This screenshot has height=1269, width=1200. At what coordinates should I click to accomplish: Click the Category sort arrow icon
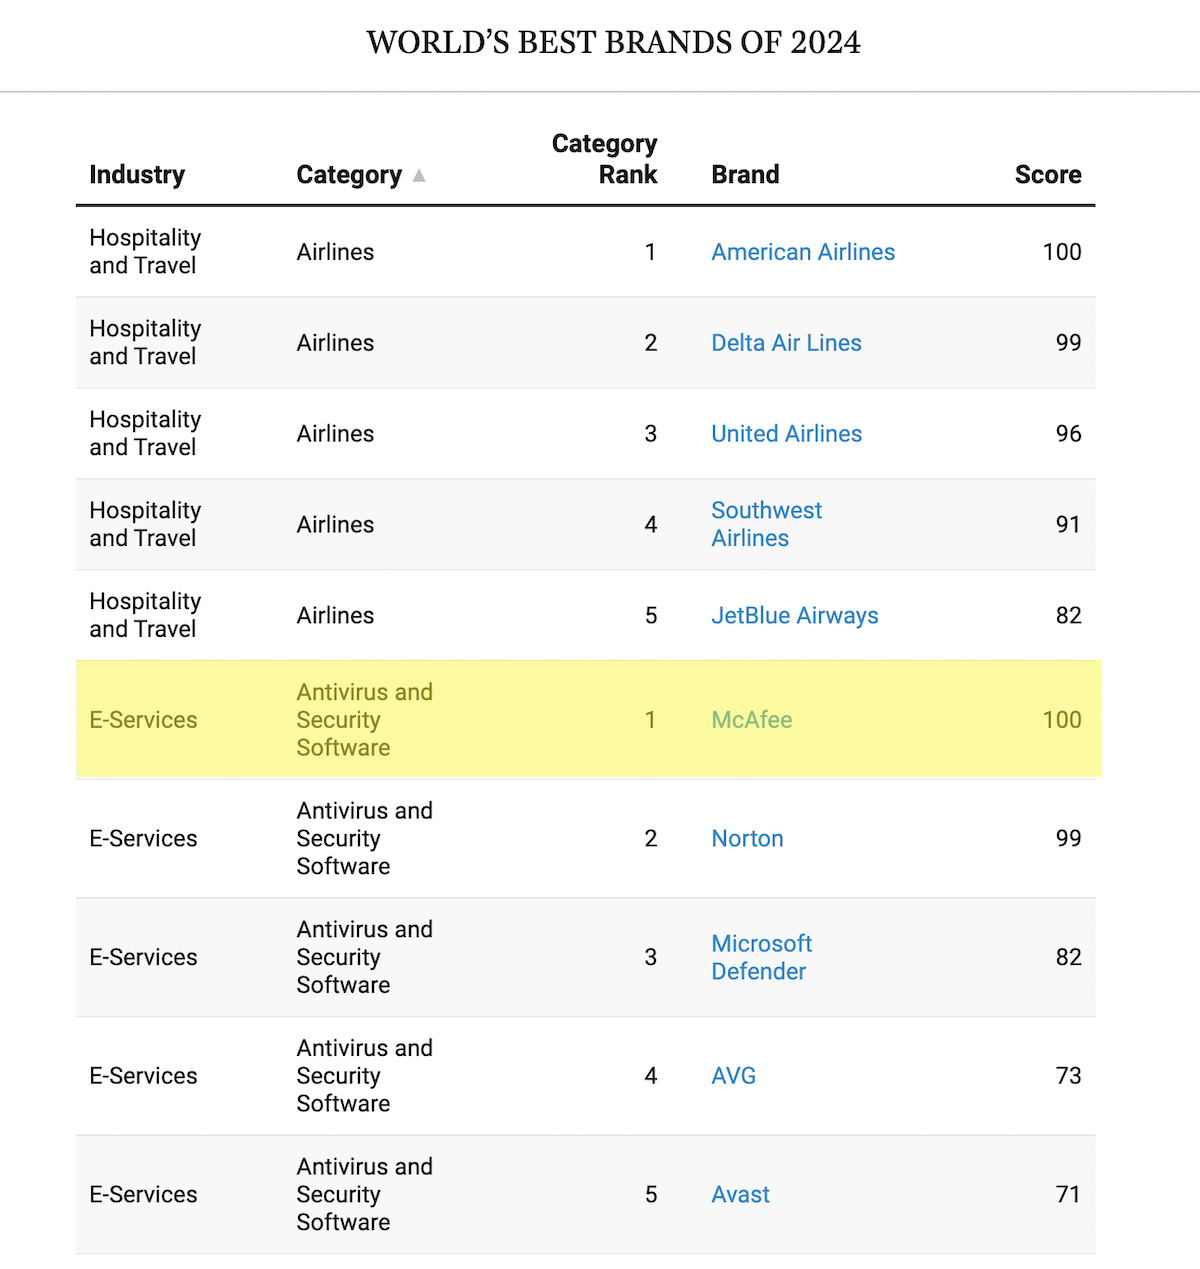pos(419,176)
